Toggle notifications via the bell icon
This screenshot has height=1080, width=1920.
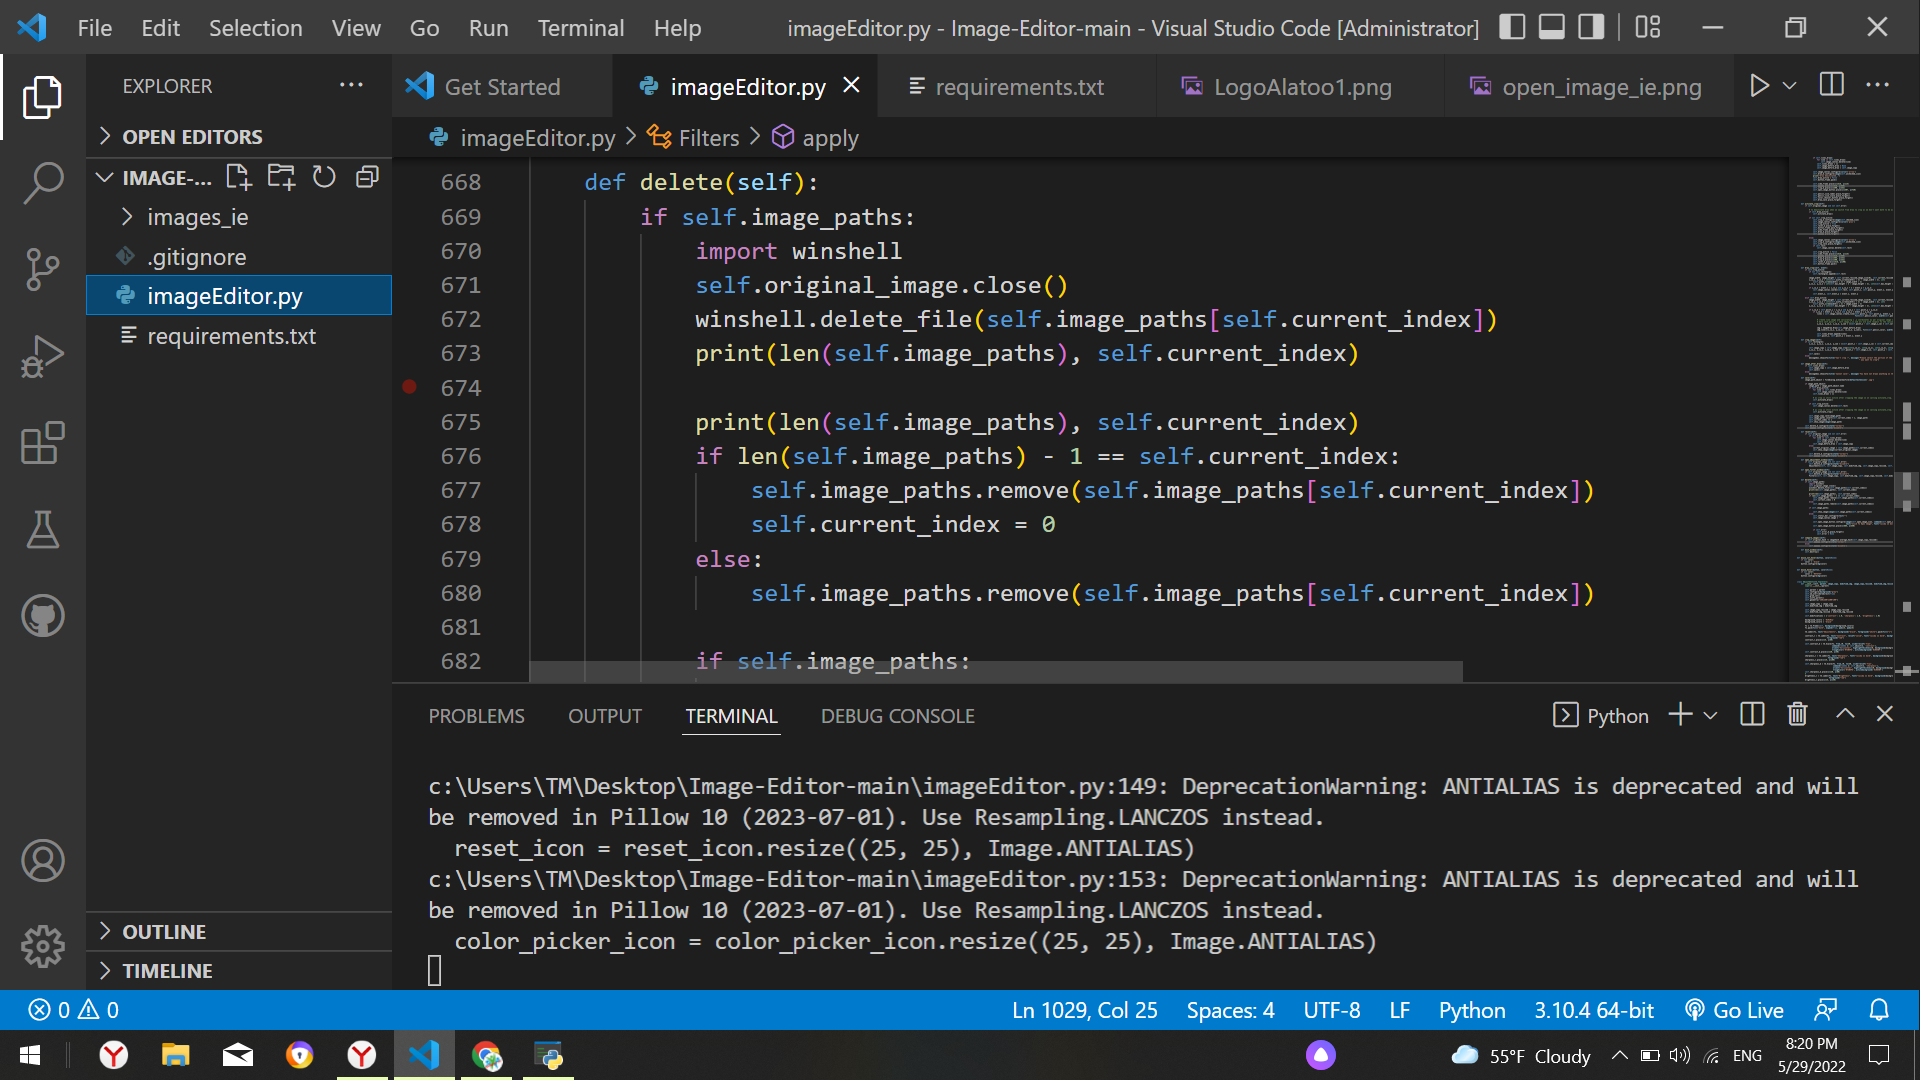click(1877, 1010)
